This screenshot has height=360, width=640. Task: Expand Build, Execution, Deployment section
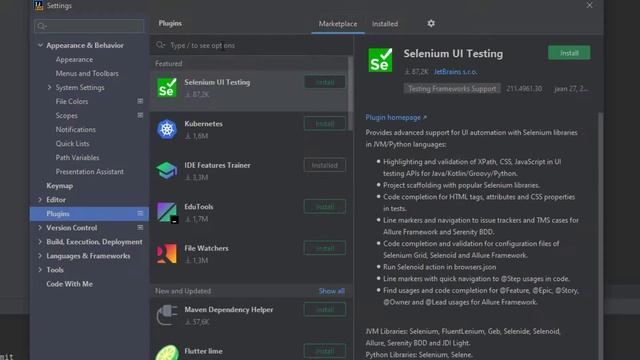click(x=40, y=242)
